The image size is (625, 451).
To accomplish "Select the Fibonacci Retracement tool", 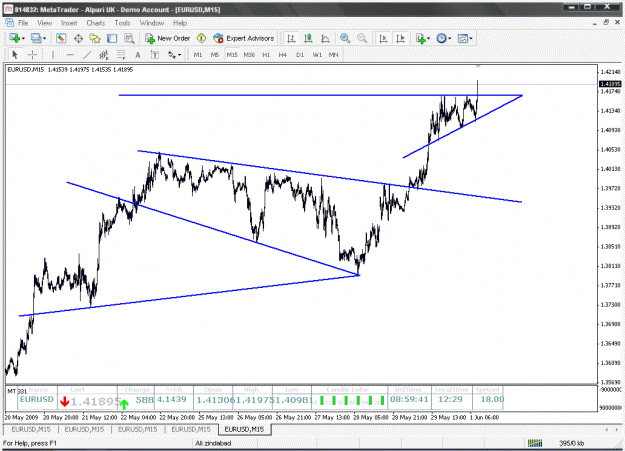I will 121,55.
